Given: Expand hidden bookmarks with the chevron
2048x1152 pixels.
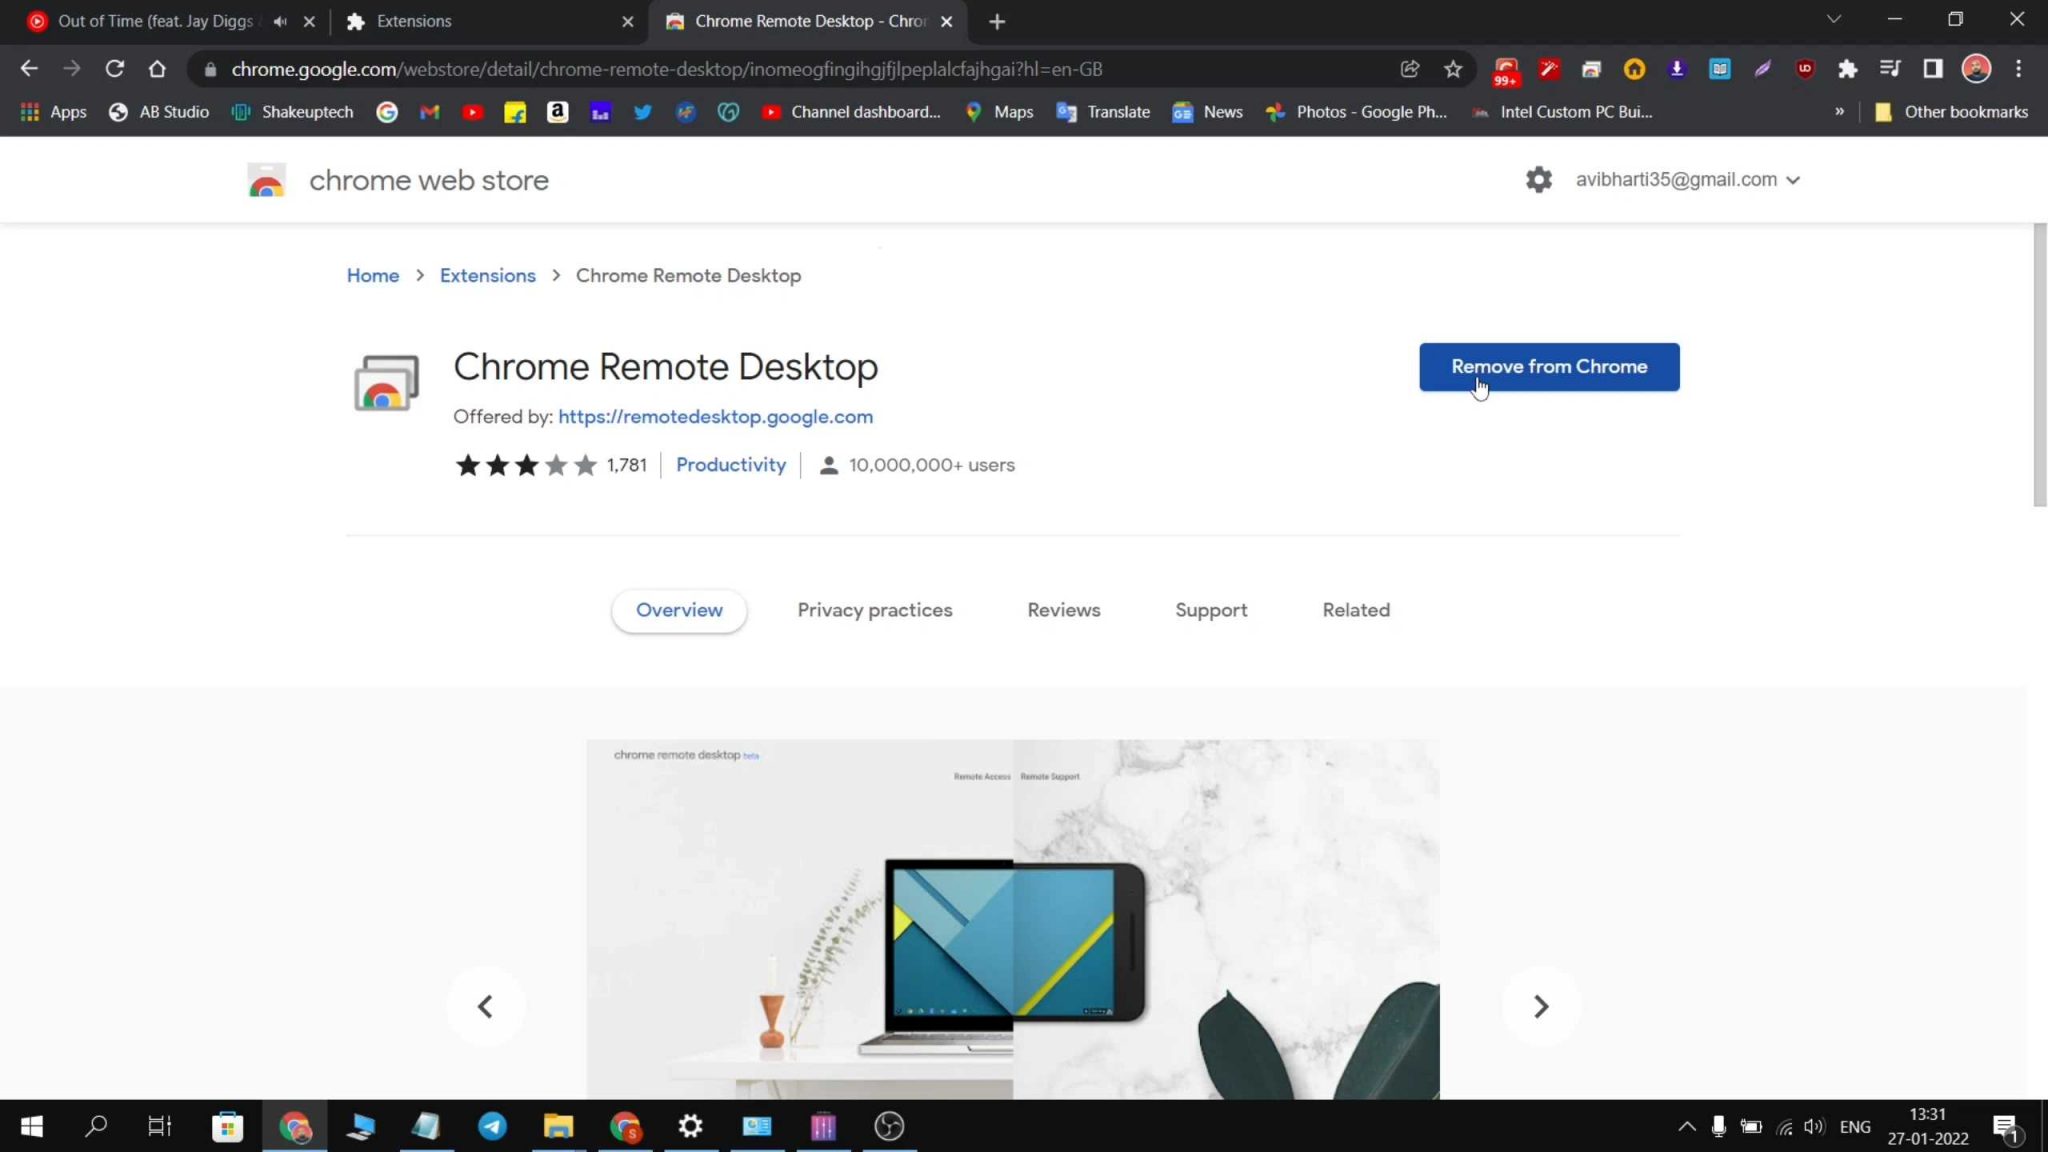Looking at the screenshot, I should click(x=1840, y=111).
